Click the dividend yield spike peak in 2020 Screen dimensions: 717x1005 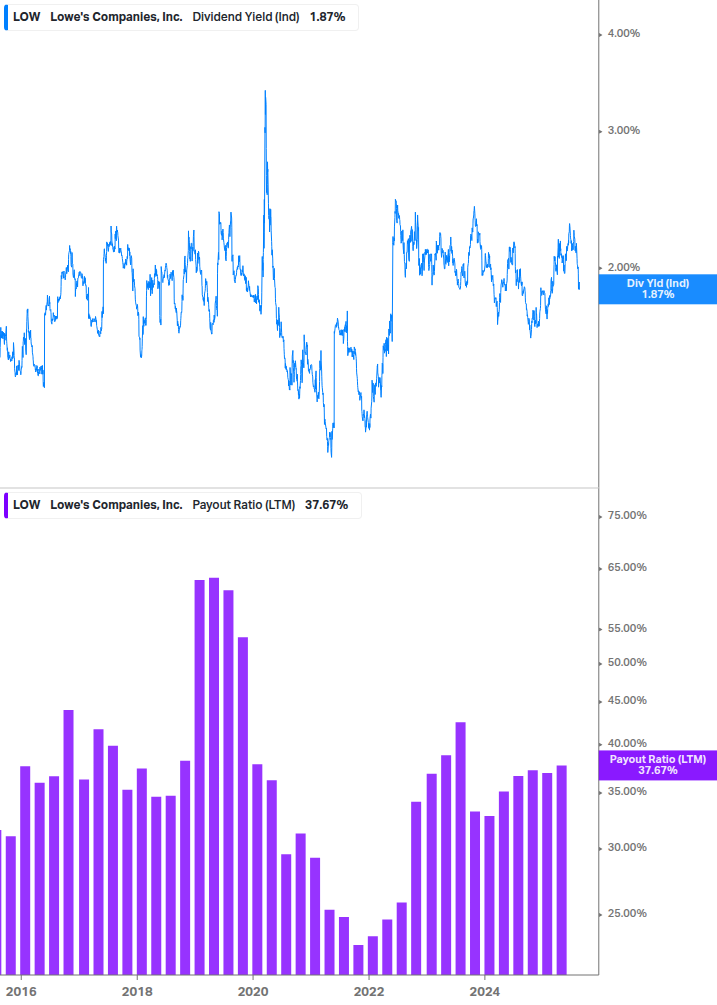pos(265,92)
